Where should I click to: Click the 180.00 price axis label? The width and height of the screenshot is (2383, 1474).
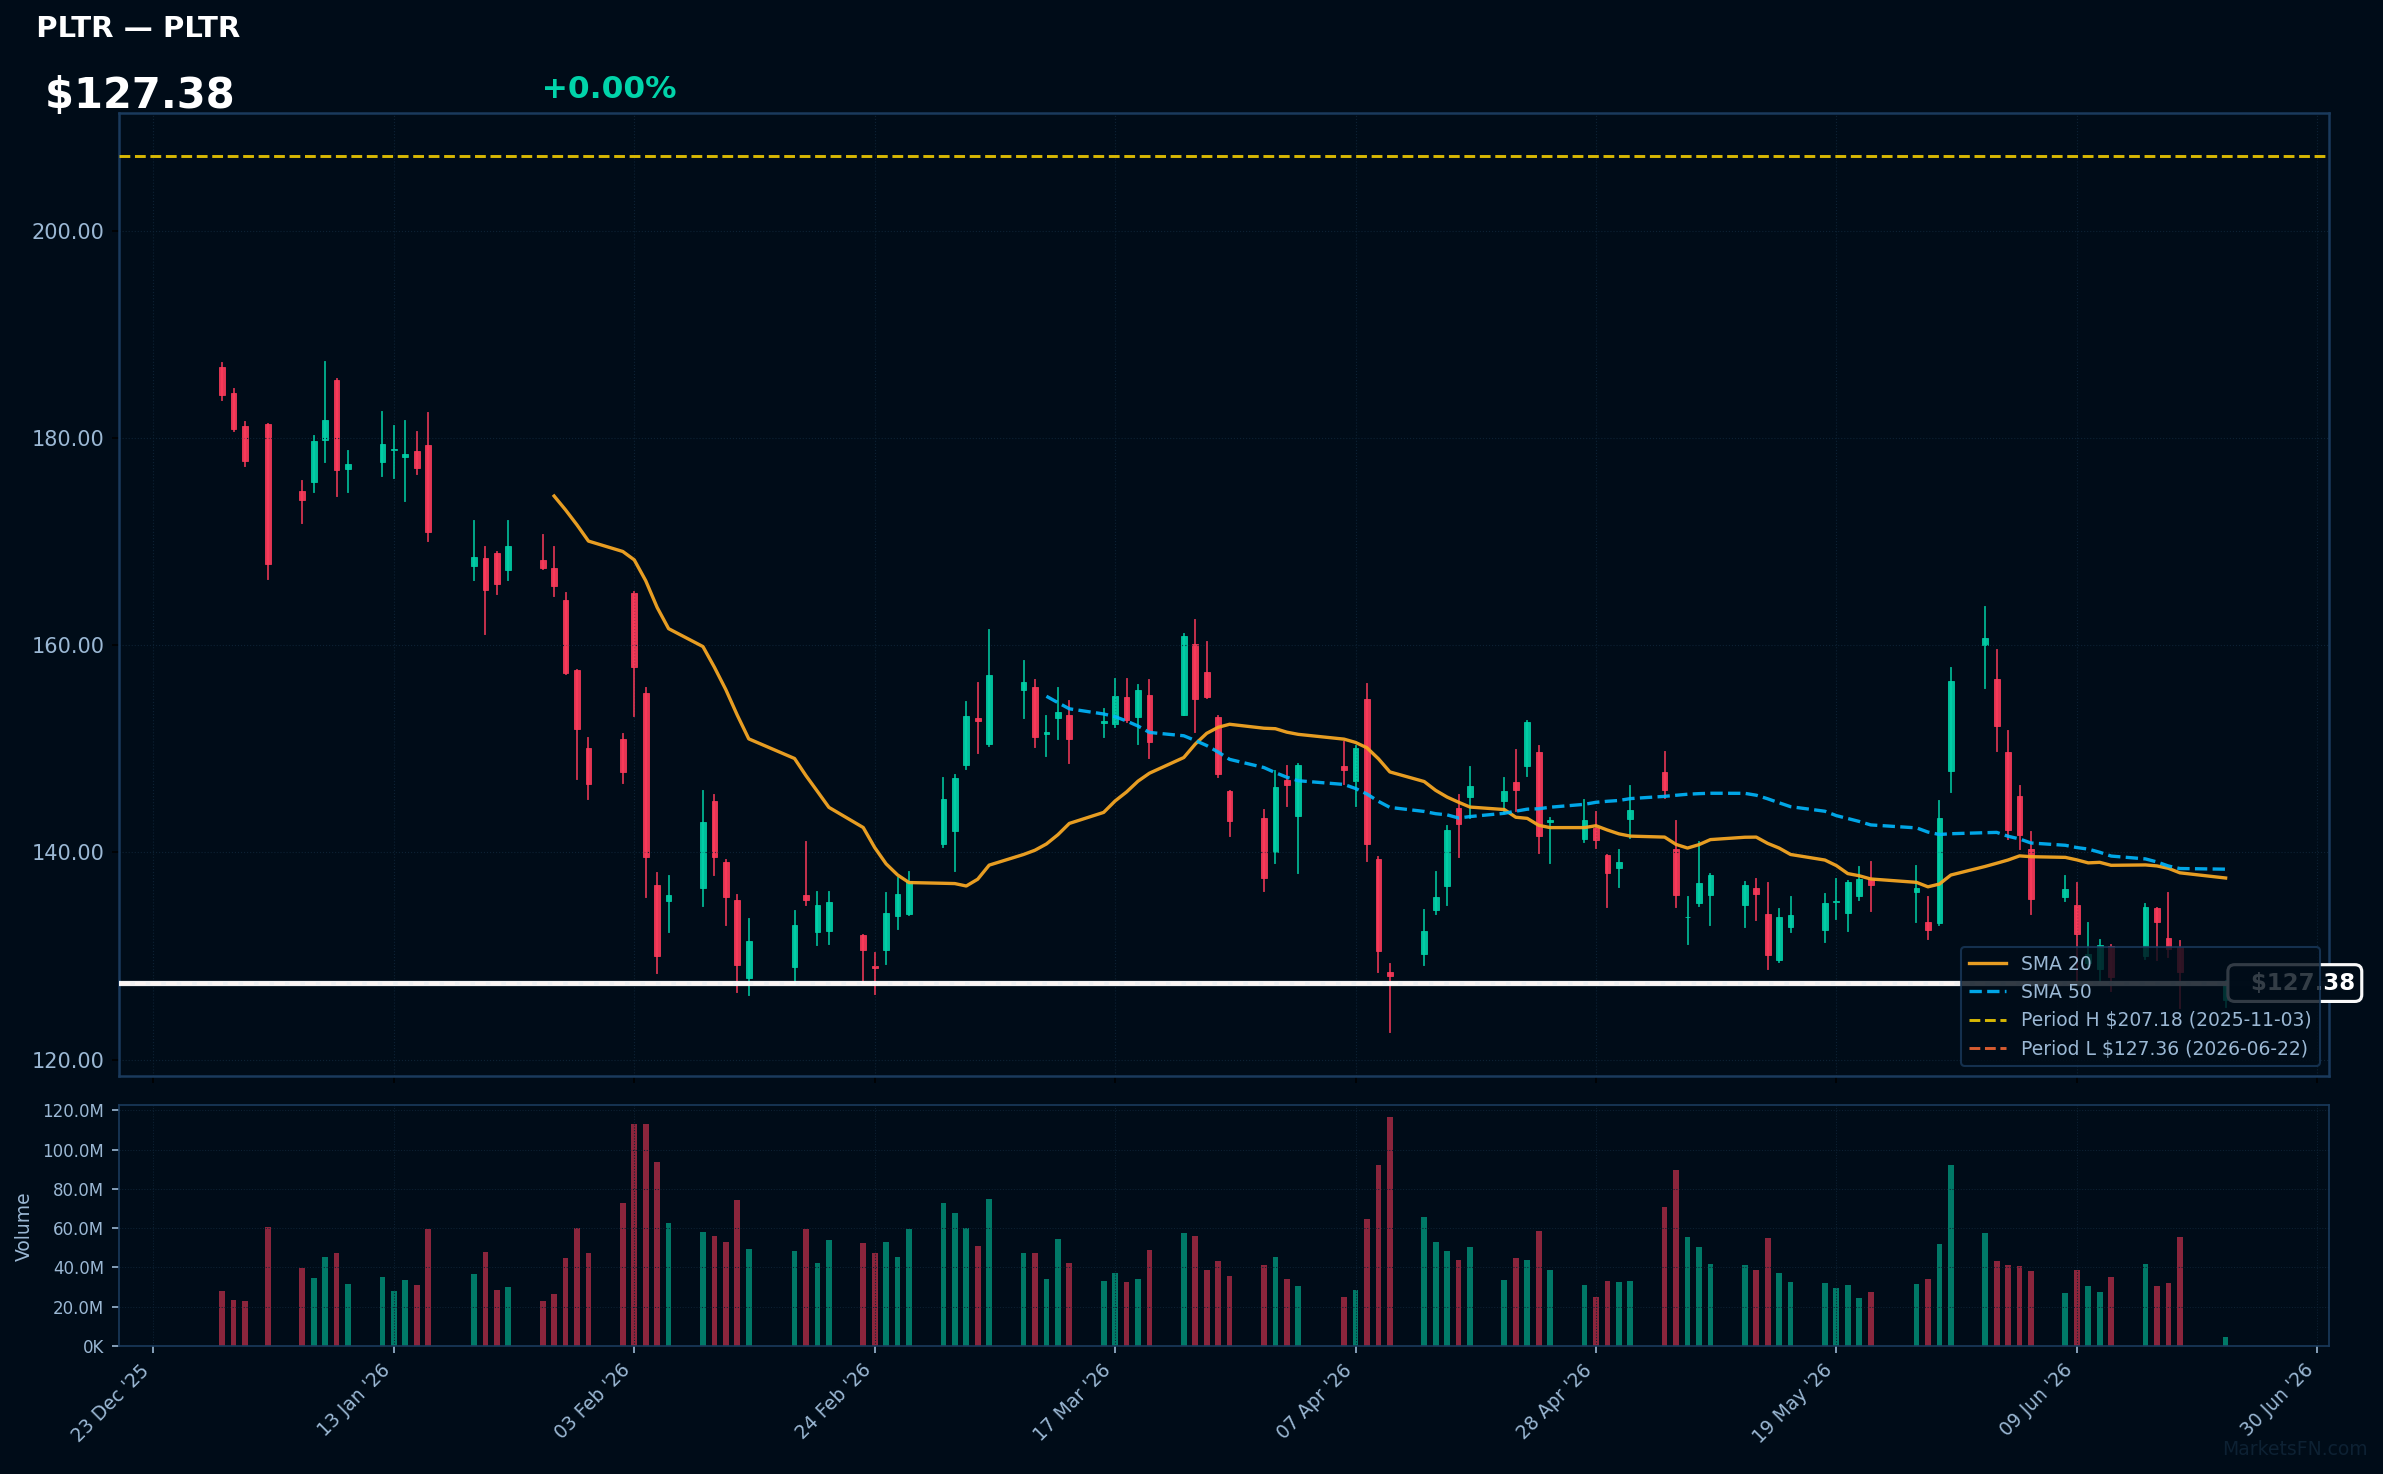click(x=68, y=439)
